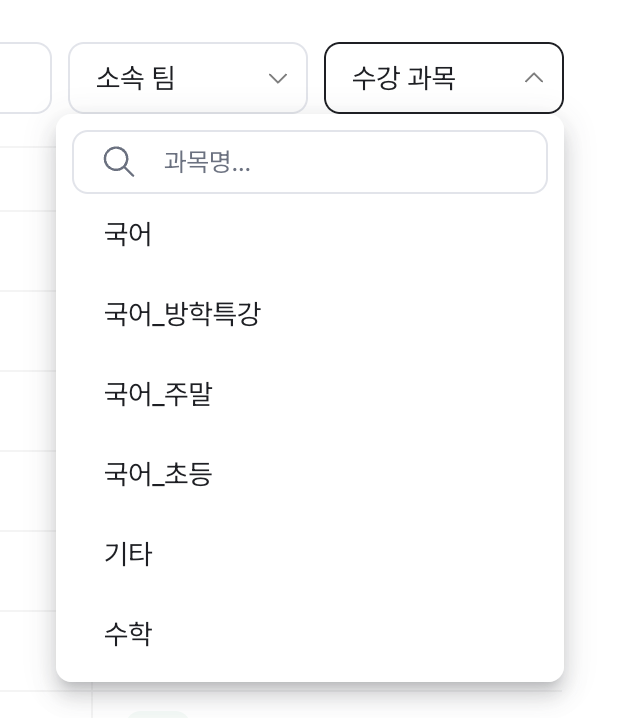The image size is (618, 718).
Task: Click the 소속 팀 label text
Action: (x=136, y=78)
